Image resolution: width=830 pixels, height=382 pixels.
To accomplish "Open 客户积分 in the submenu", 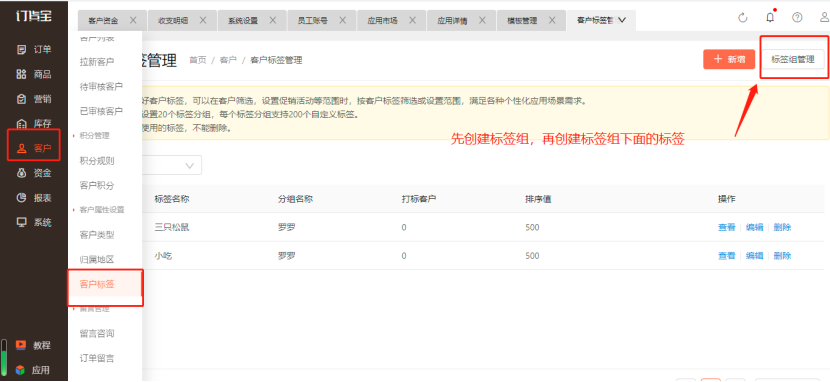I will click(97, 185).
